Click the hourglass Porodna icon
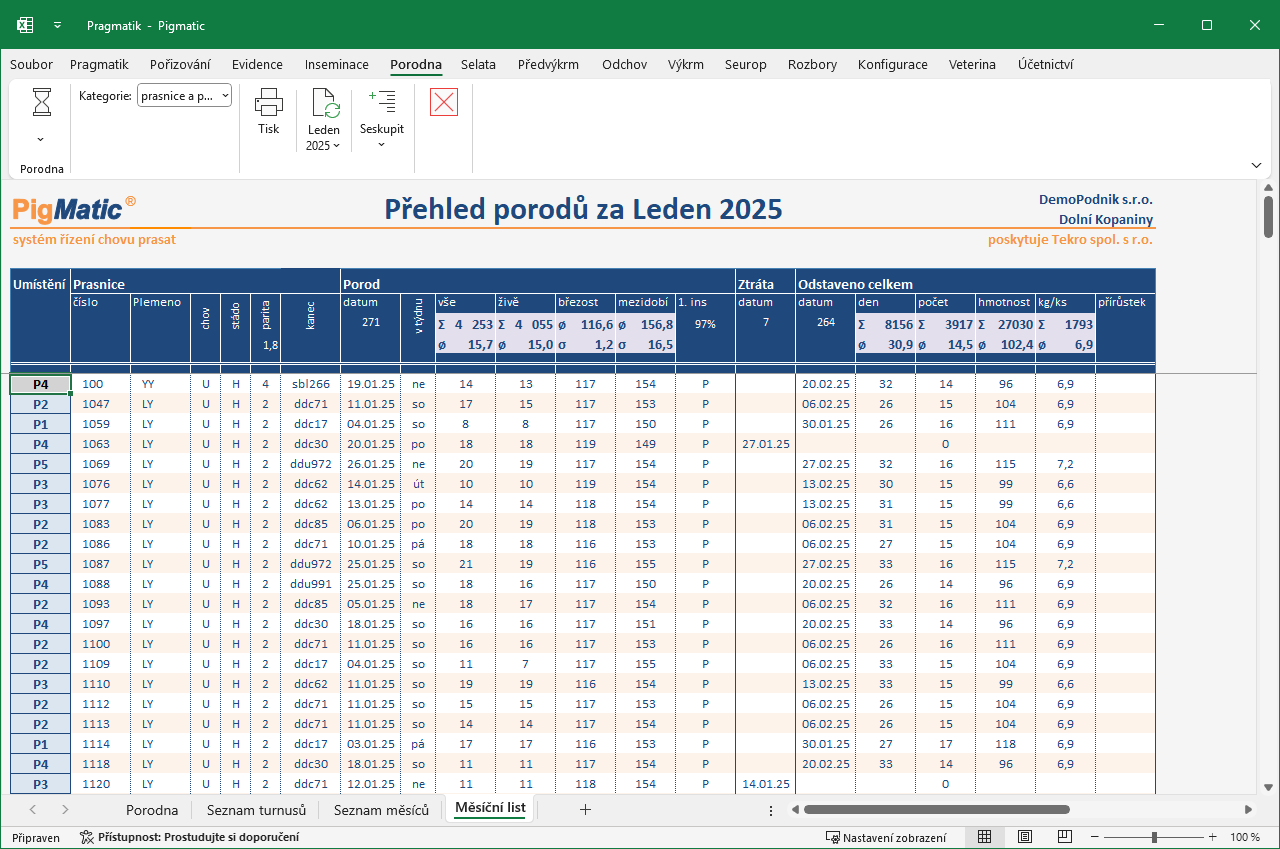Viewport: 1280px width, 849px height. click(41, 102)
